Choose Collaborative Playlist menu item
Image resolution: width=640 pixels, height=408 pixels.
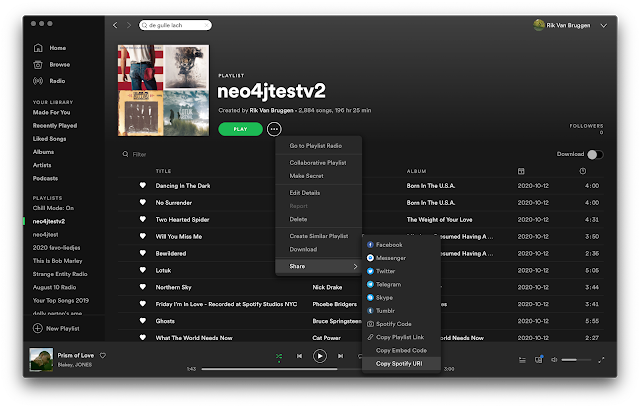(x=319, y=163)
